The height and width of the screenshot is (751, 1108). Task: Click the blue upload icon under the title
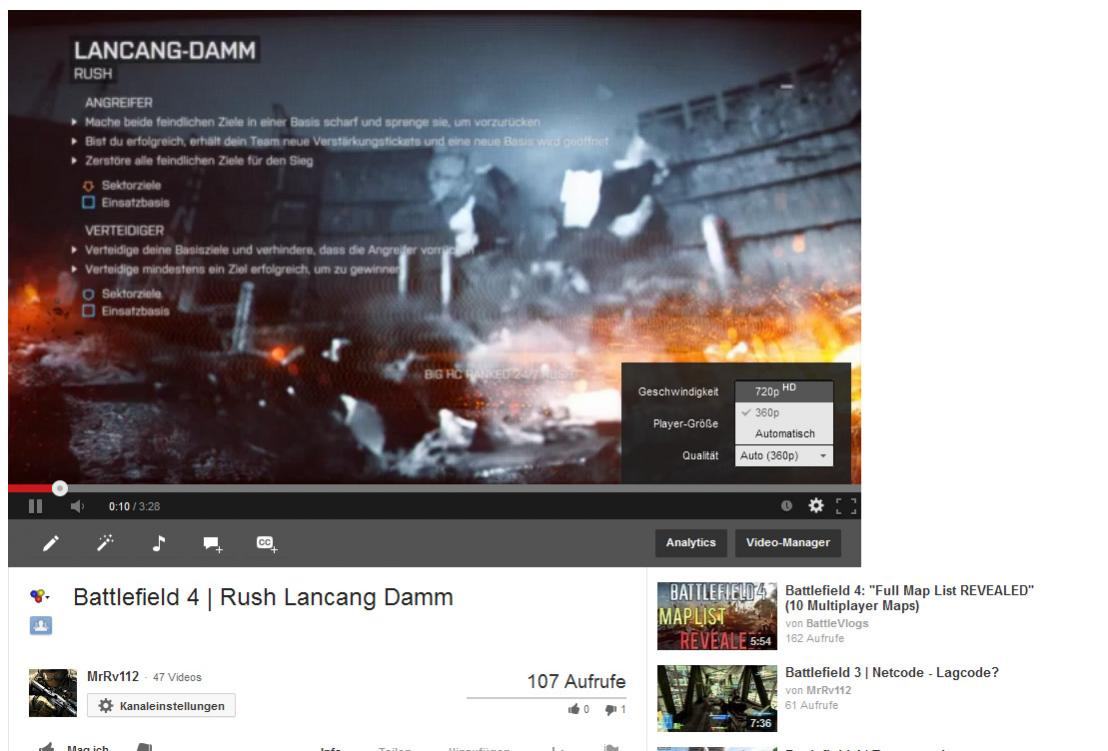coord(41,625)
